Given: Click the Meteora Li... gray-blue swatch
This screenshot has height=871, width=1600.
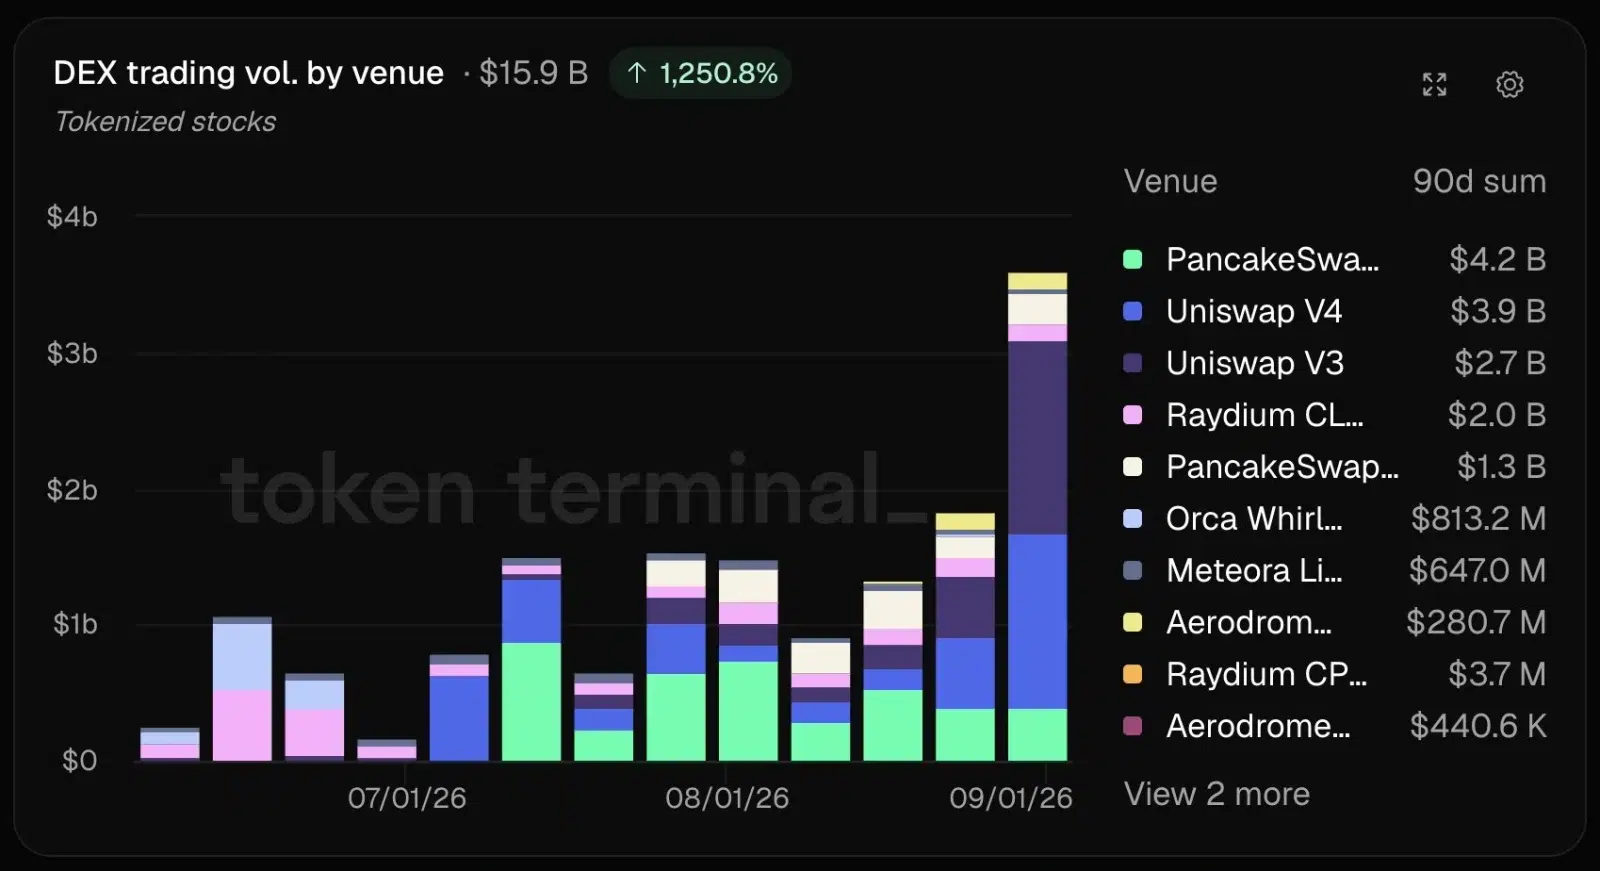Looking at the screenshot, I should (1133, 571).
